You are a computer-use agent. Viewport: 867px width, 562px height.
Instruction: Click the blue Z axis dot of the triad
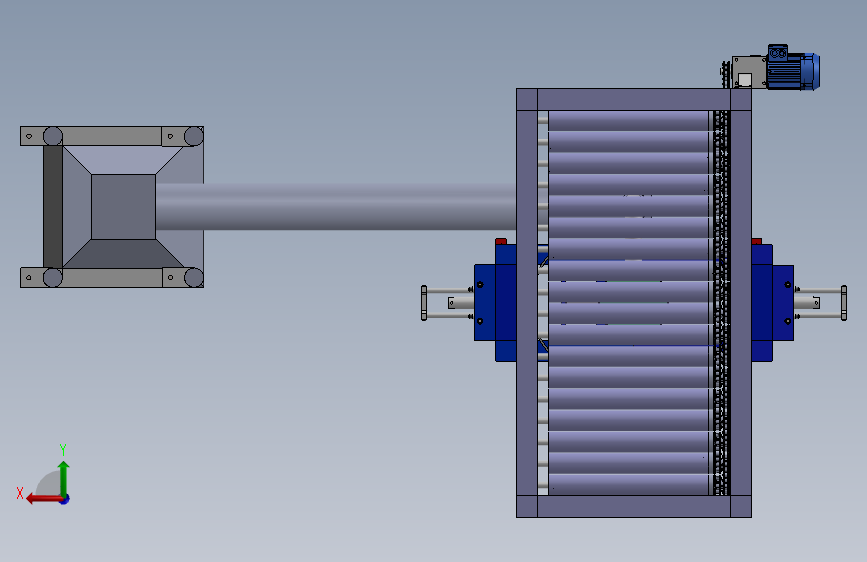[x=65, y=499]
